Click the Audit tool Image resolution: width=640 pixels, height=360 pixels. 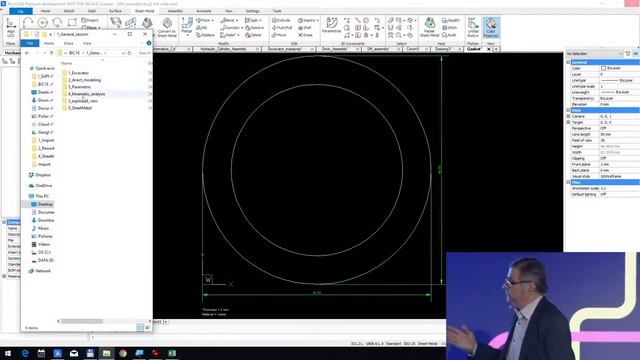point(449,35)
